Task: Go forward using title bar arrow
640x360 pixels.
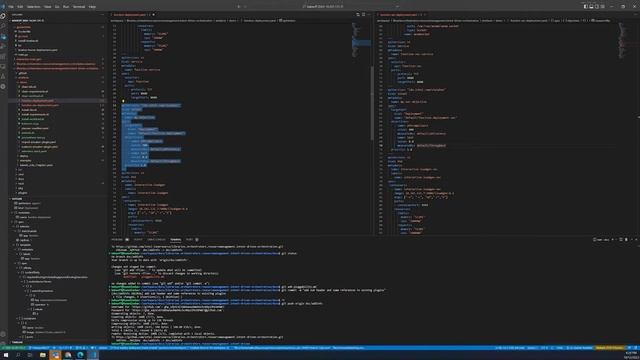Action: 245,7
